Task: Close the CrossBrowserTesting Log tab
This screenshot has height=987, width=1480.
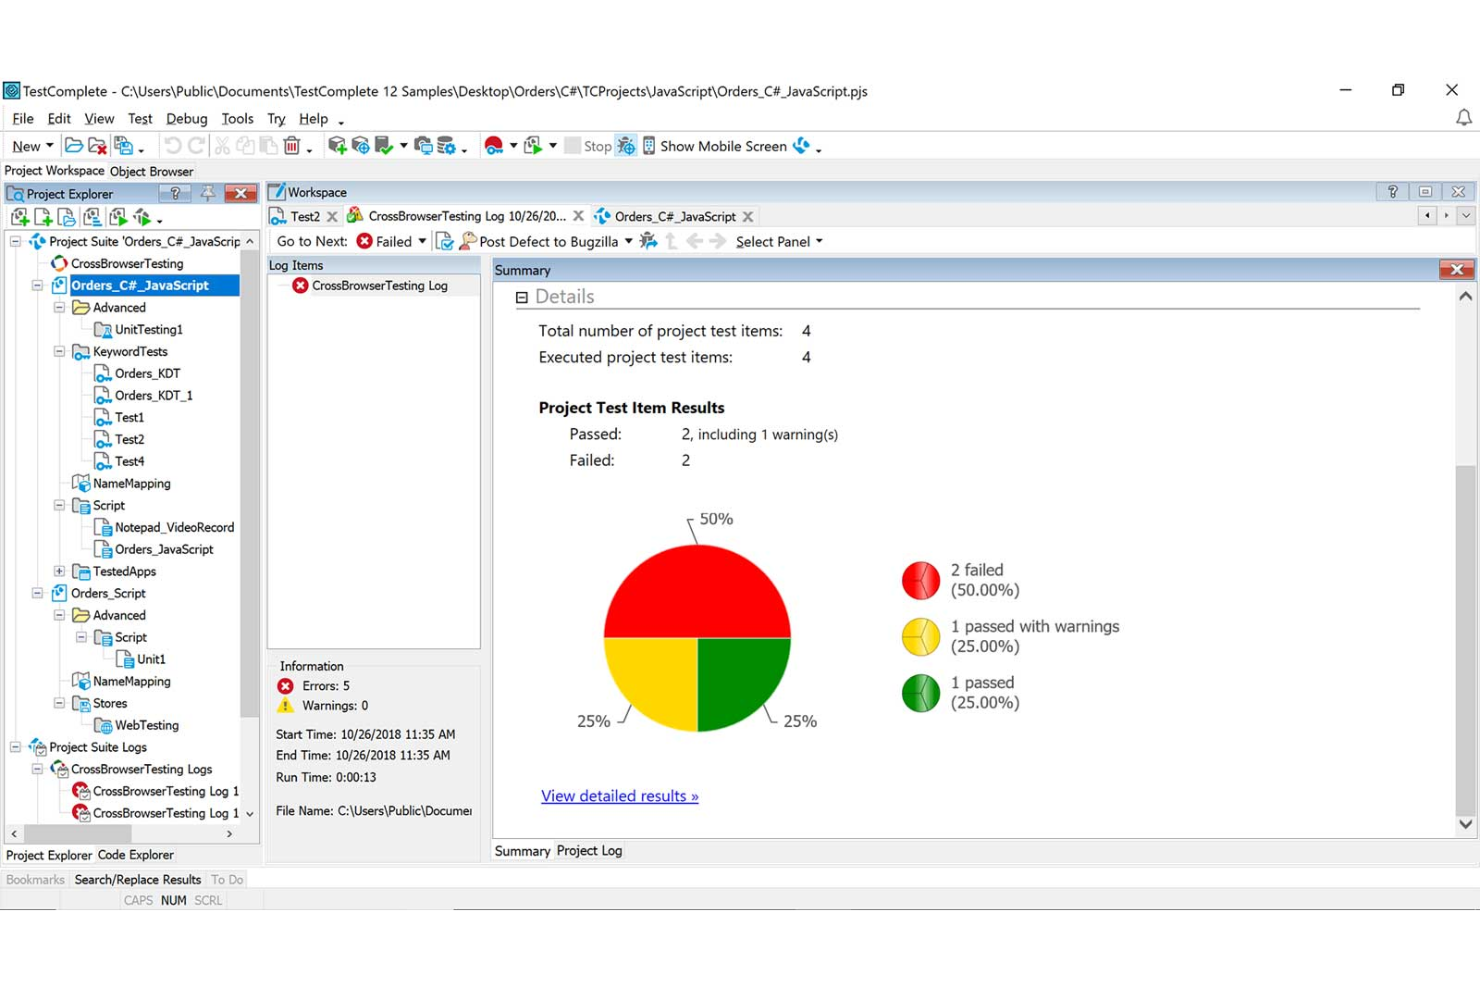Action: (578, 216)
